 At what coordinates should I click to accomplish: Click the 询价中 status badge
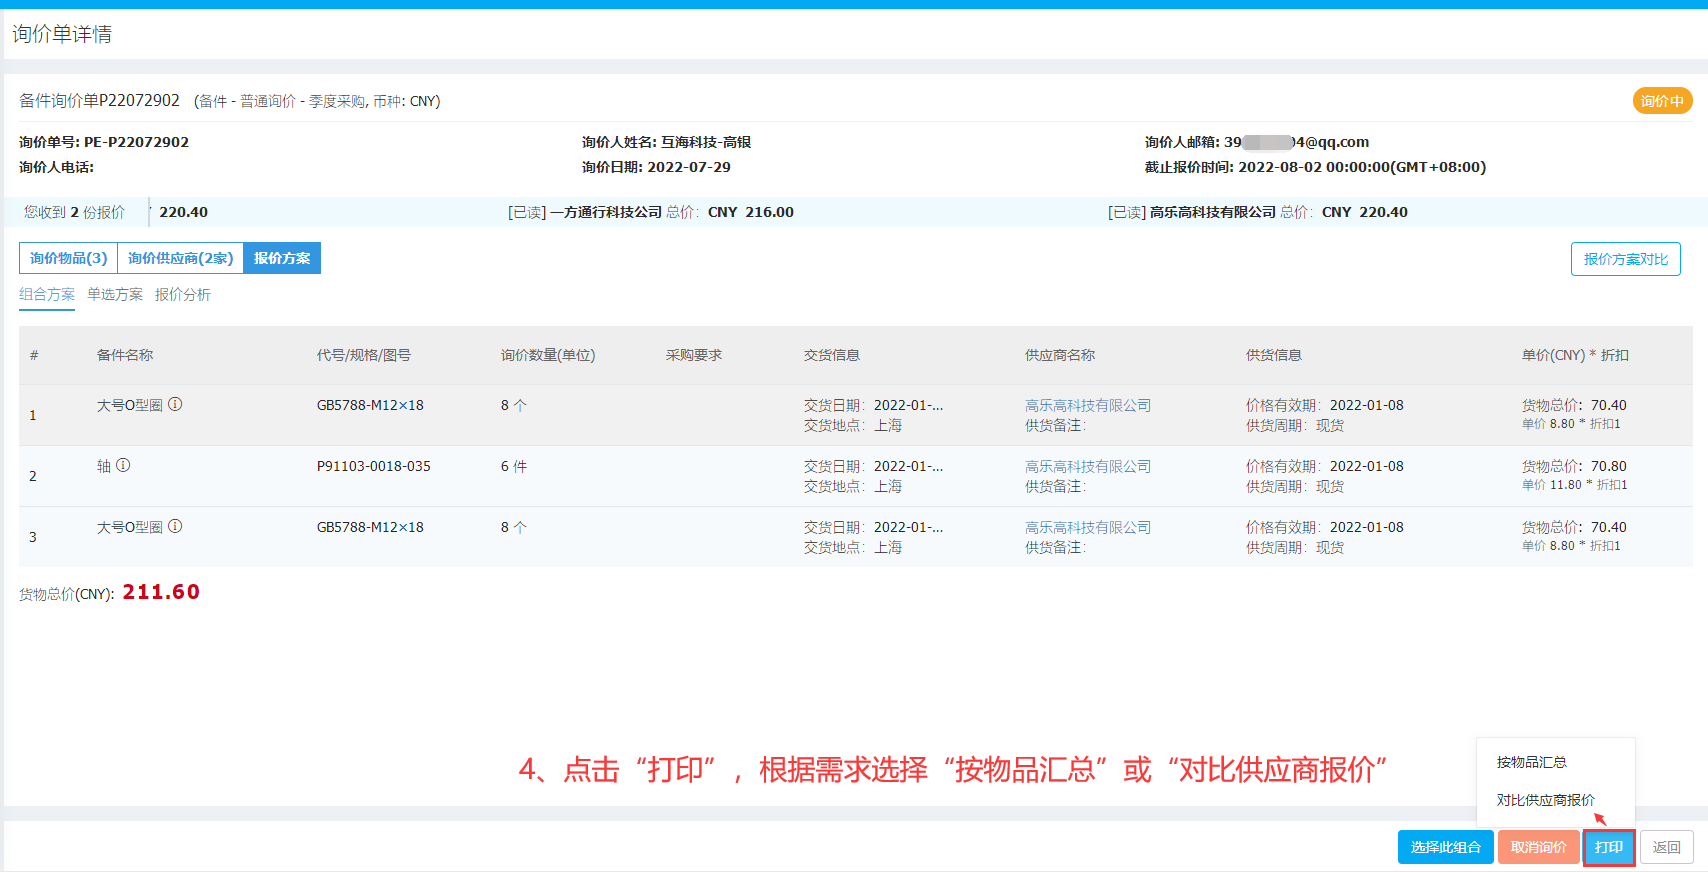tap(1662, 101)
